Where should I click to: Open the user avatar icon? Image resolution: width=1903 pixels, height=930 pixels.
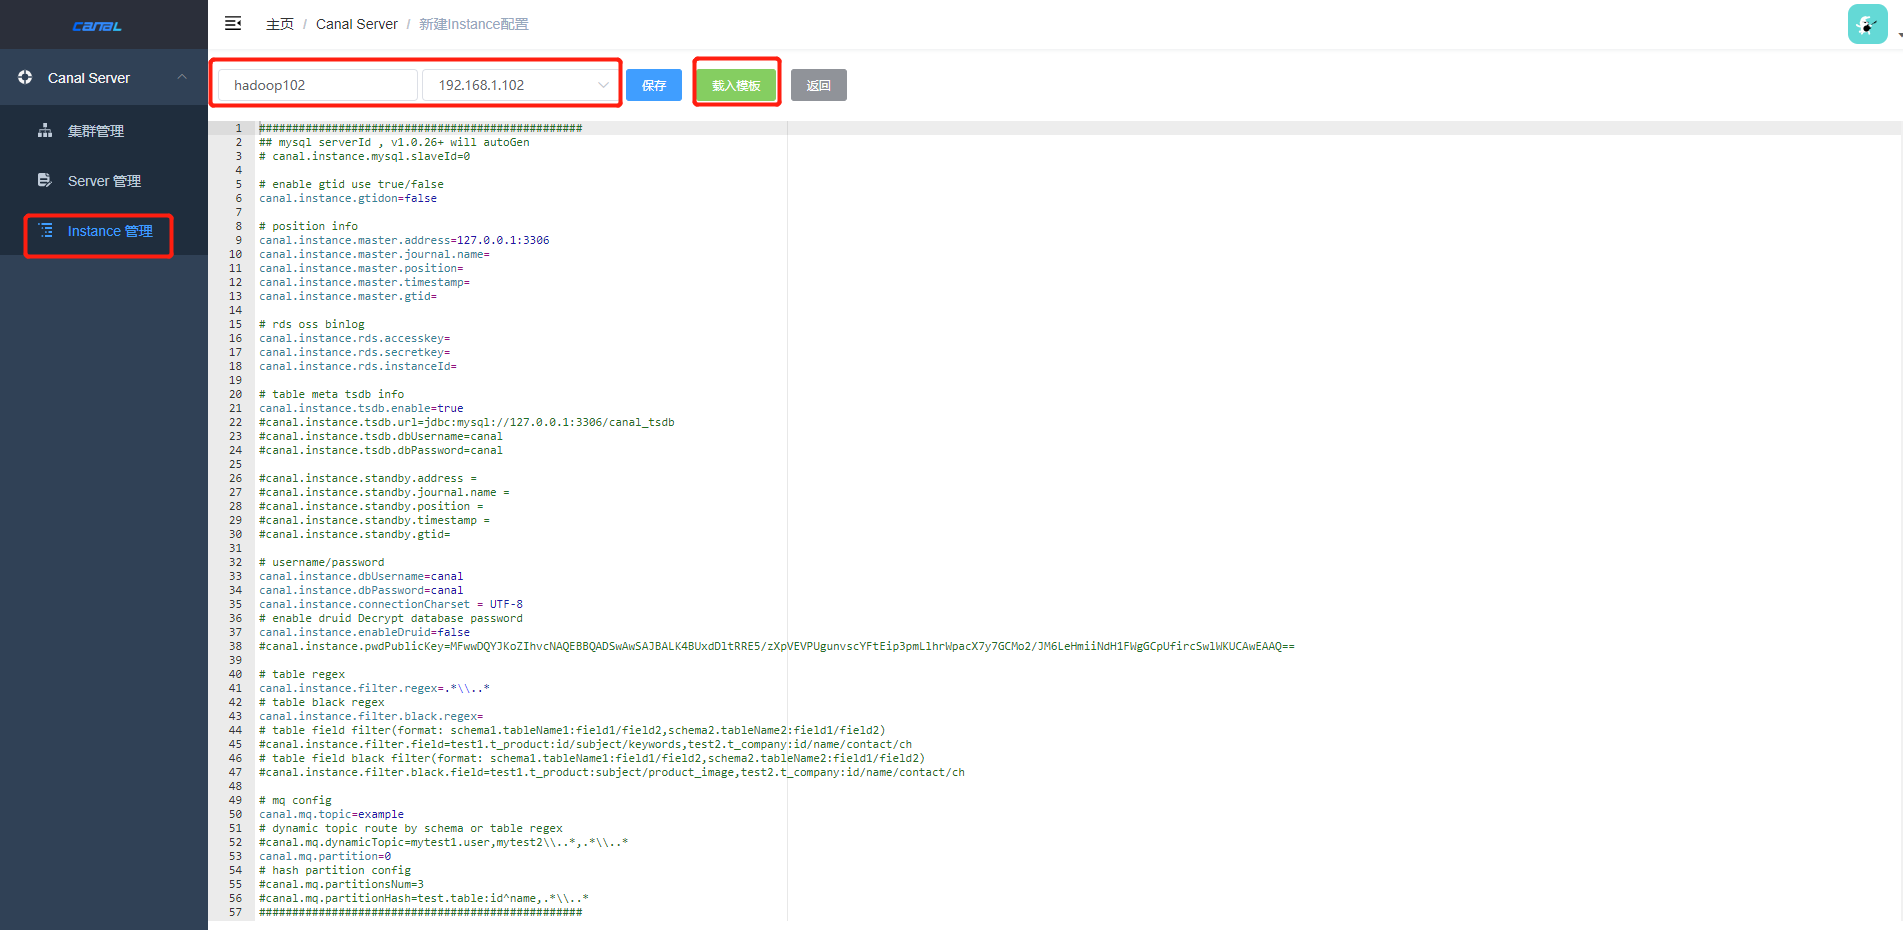pos(1867,24)
